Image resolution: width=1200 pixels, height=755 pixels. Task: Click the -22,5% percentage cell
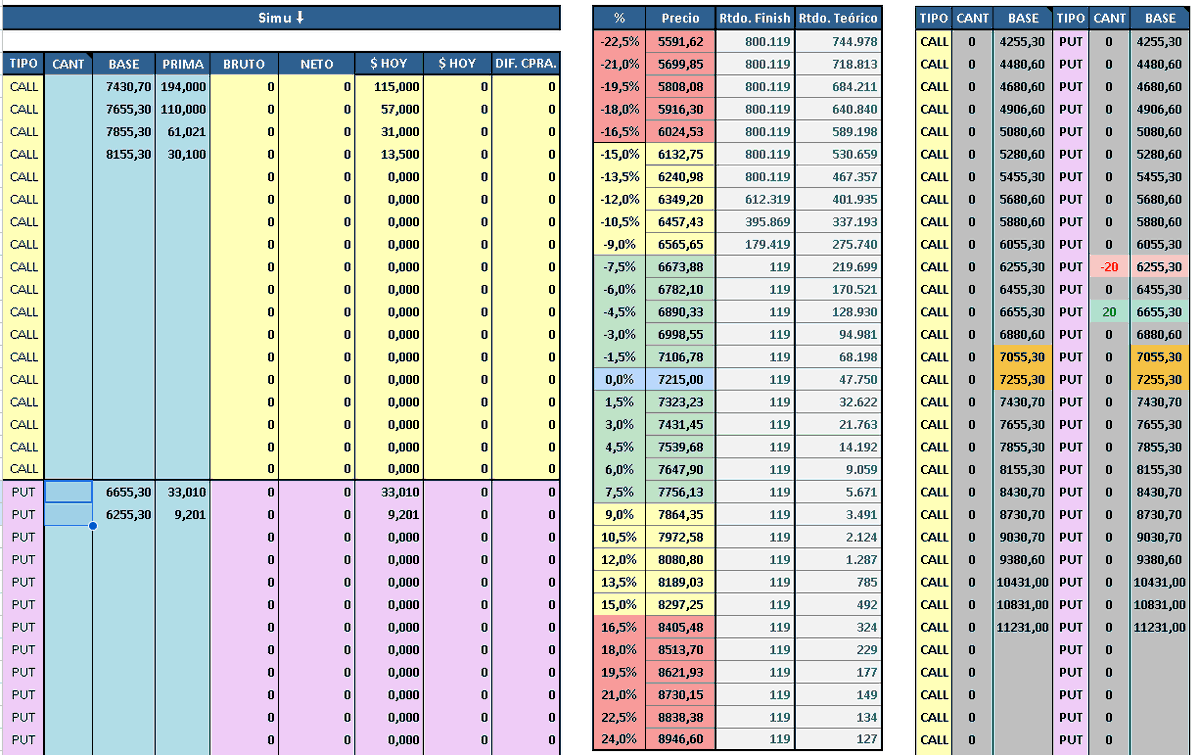[619, 41]
